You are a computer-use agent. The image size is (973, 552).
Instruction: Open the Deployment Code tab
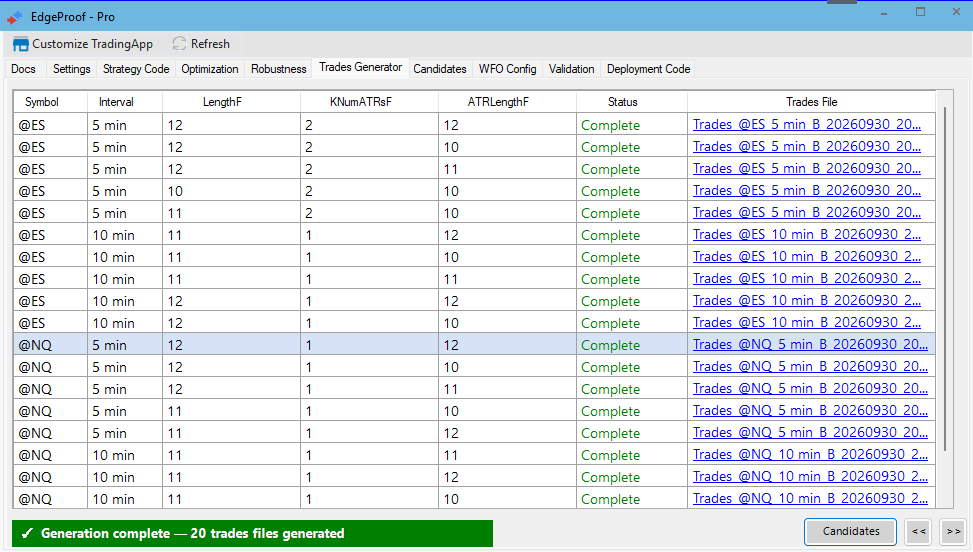pos(648,69)
